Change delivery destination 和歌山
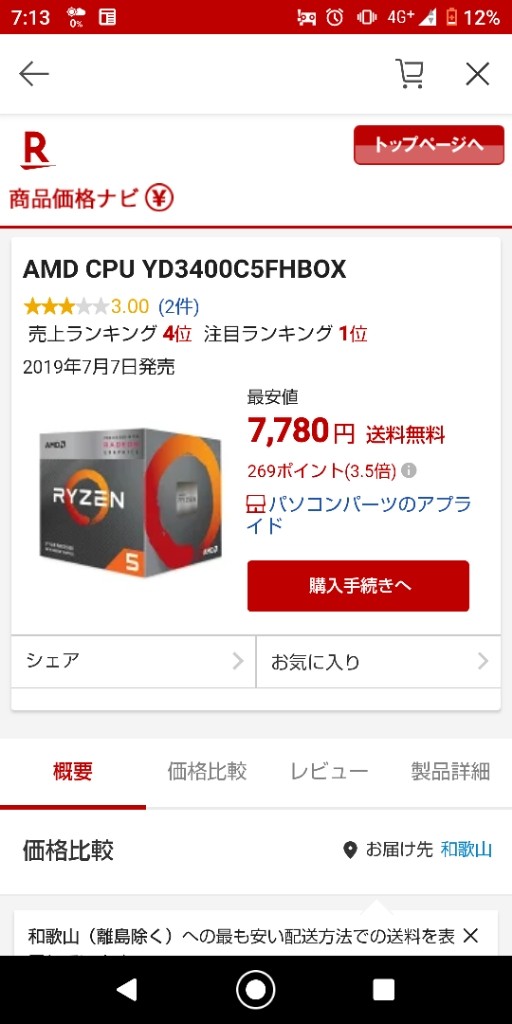This screenshot has height=1024, width=512. click(x=466, y=850)
